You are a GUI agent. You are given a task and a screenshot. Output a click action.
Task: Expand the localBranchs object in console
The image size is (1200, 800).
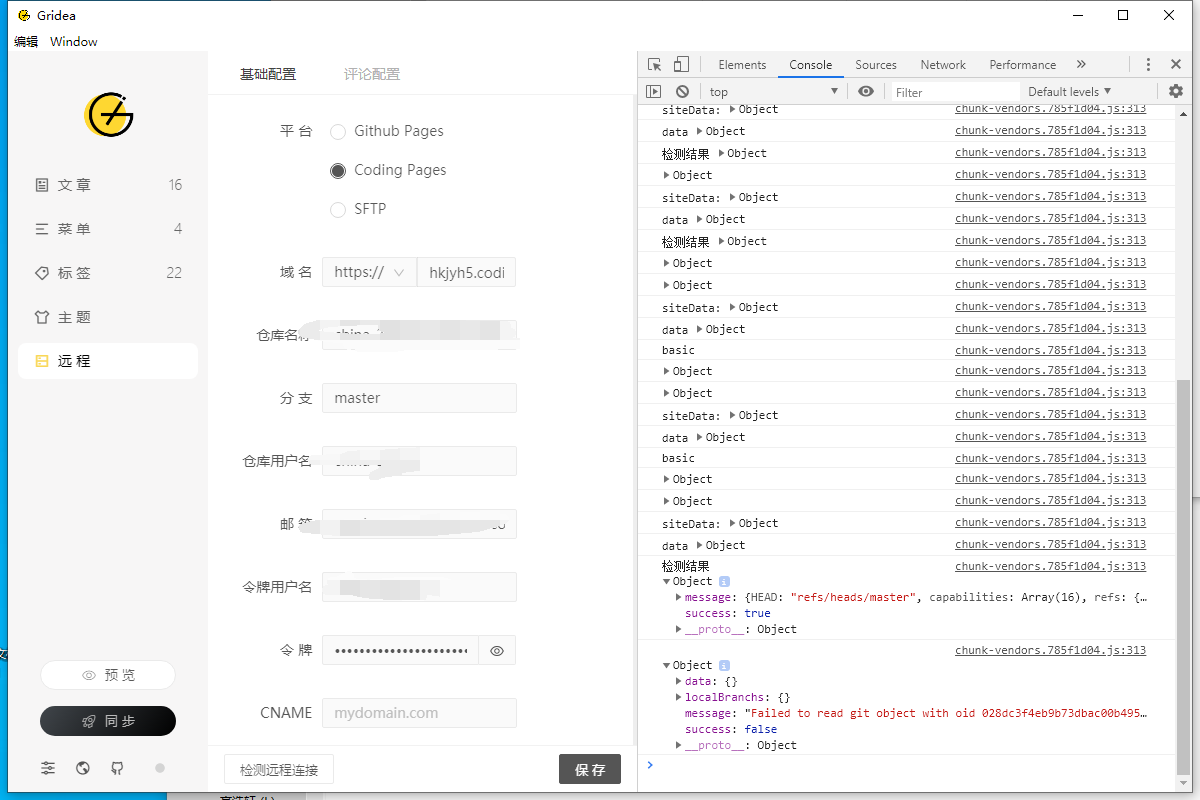680,697
